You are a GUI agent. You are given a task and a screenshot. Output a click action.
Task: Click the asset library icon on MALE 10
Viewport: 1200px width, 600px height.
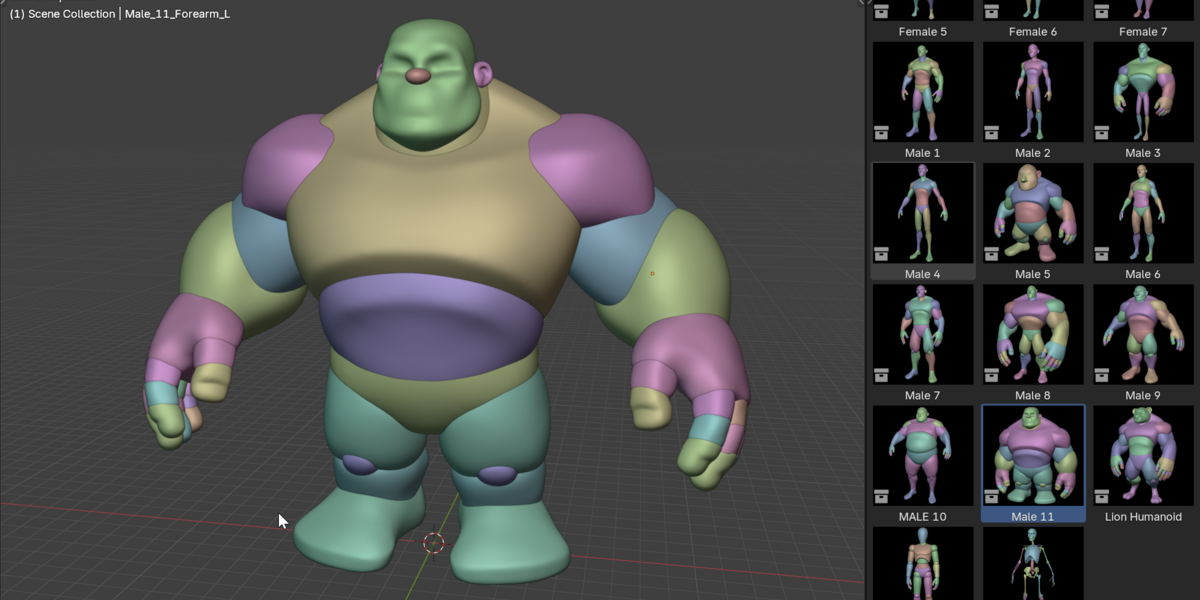click(x=882, y=496)
